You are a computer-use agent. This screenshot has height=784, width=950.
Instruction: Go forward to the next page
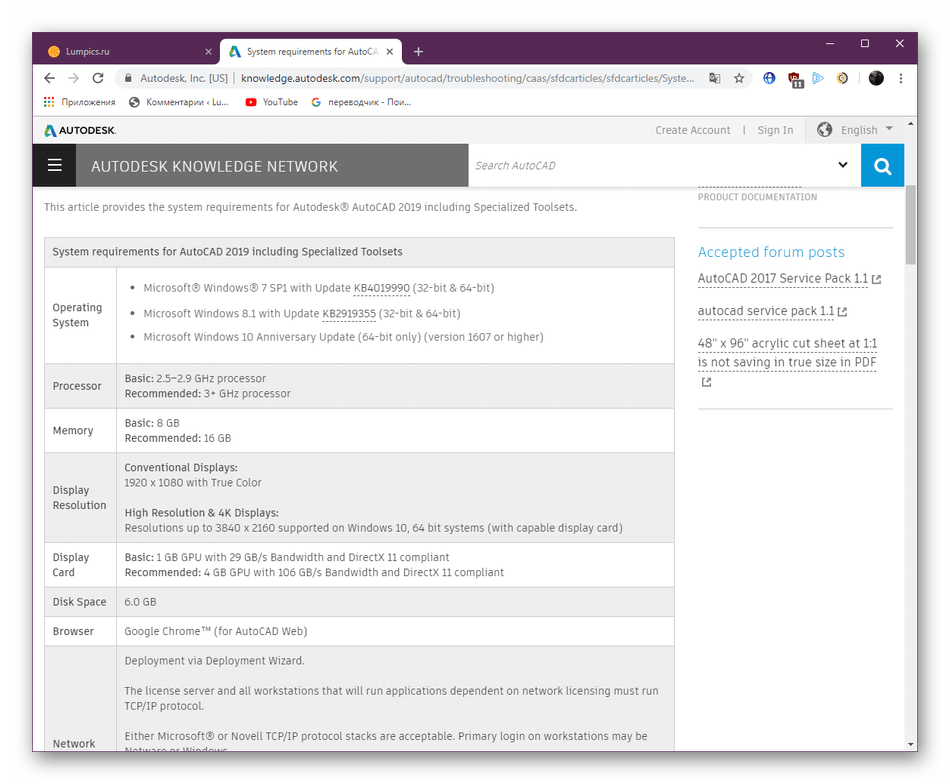[x=74, y=78]
